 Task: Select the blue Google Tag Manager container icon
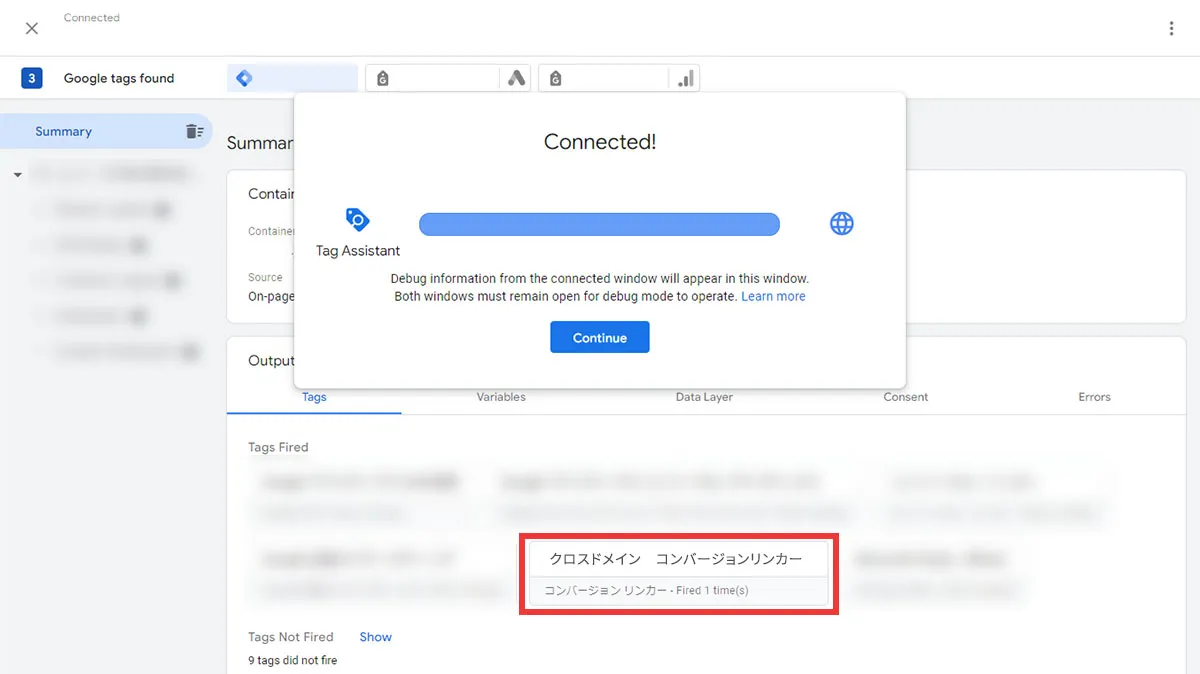[244, 77]
